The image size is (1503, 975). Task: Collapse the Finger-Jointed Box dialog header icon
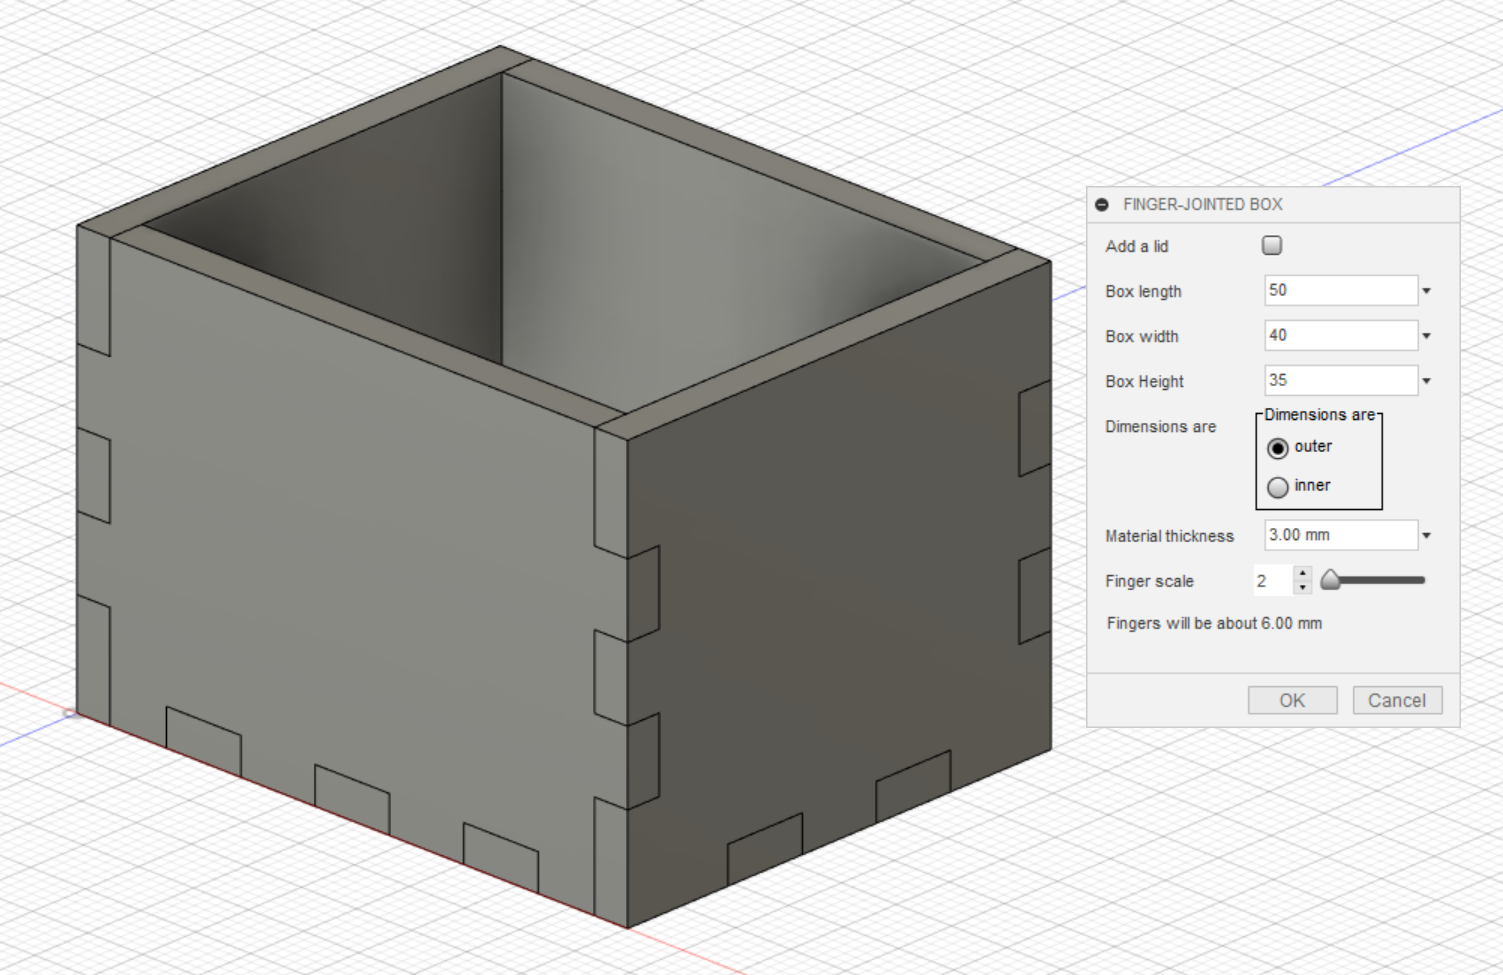point(1102,204)
